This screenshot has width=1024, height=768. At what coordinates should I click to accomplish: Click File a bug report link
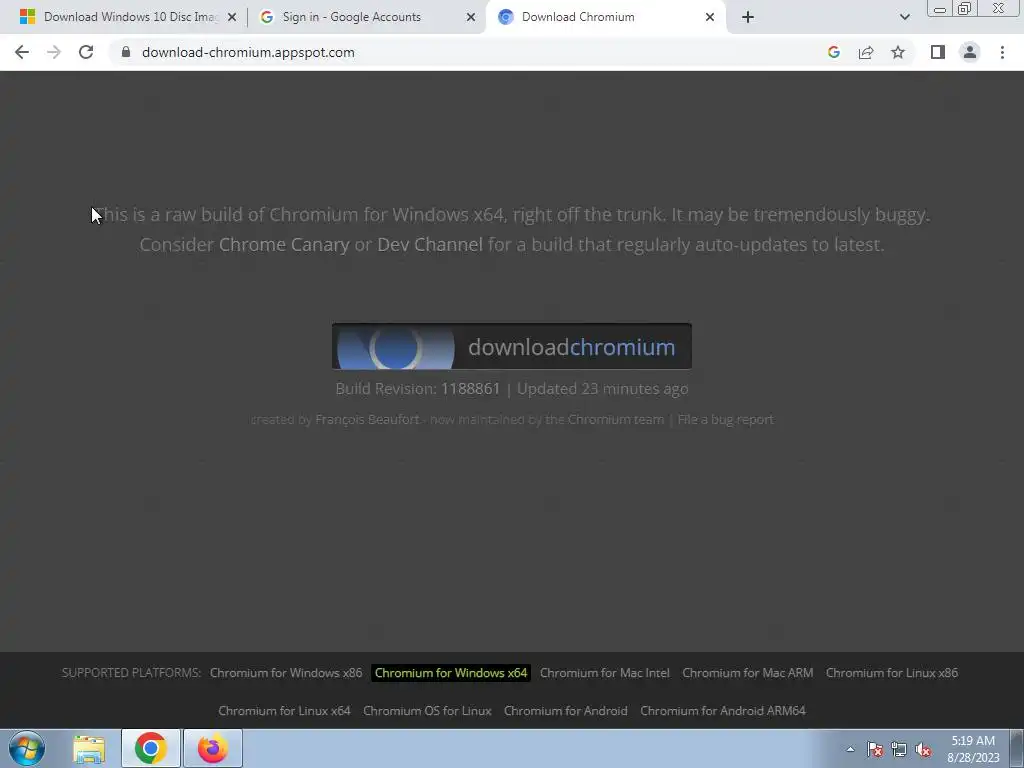pyautogui.click(x=725, y=419)
